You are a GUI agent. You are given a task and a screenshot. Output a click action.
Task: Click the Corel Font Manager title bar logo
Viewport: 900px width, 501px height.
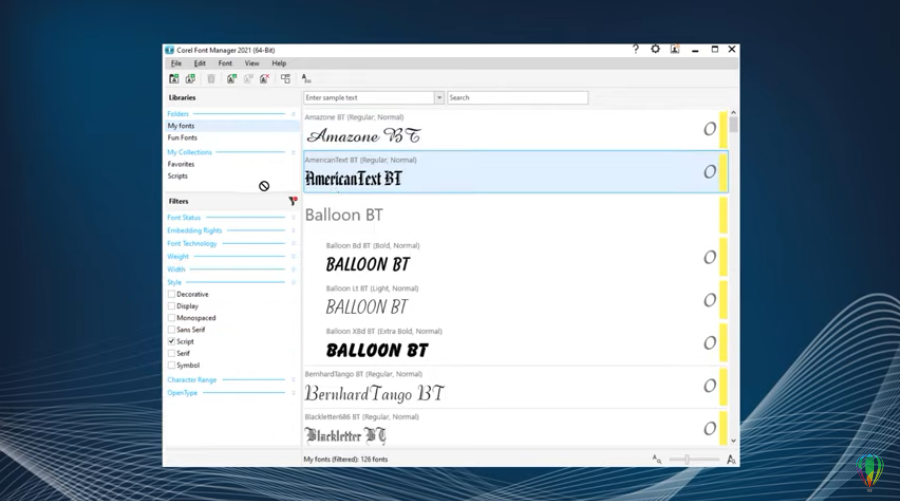coord(169,50)
